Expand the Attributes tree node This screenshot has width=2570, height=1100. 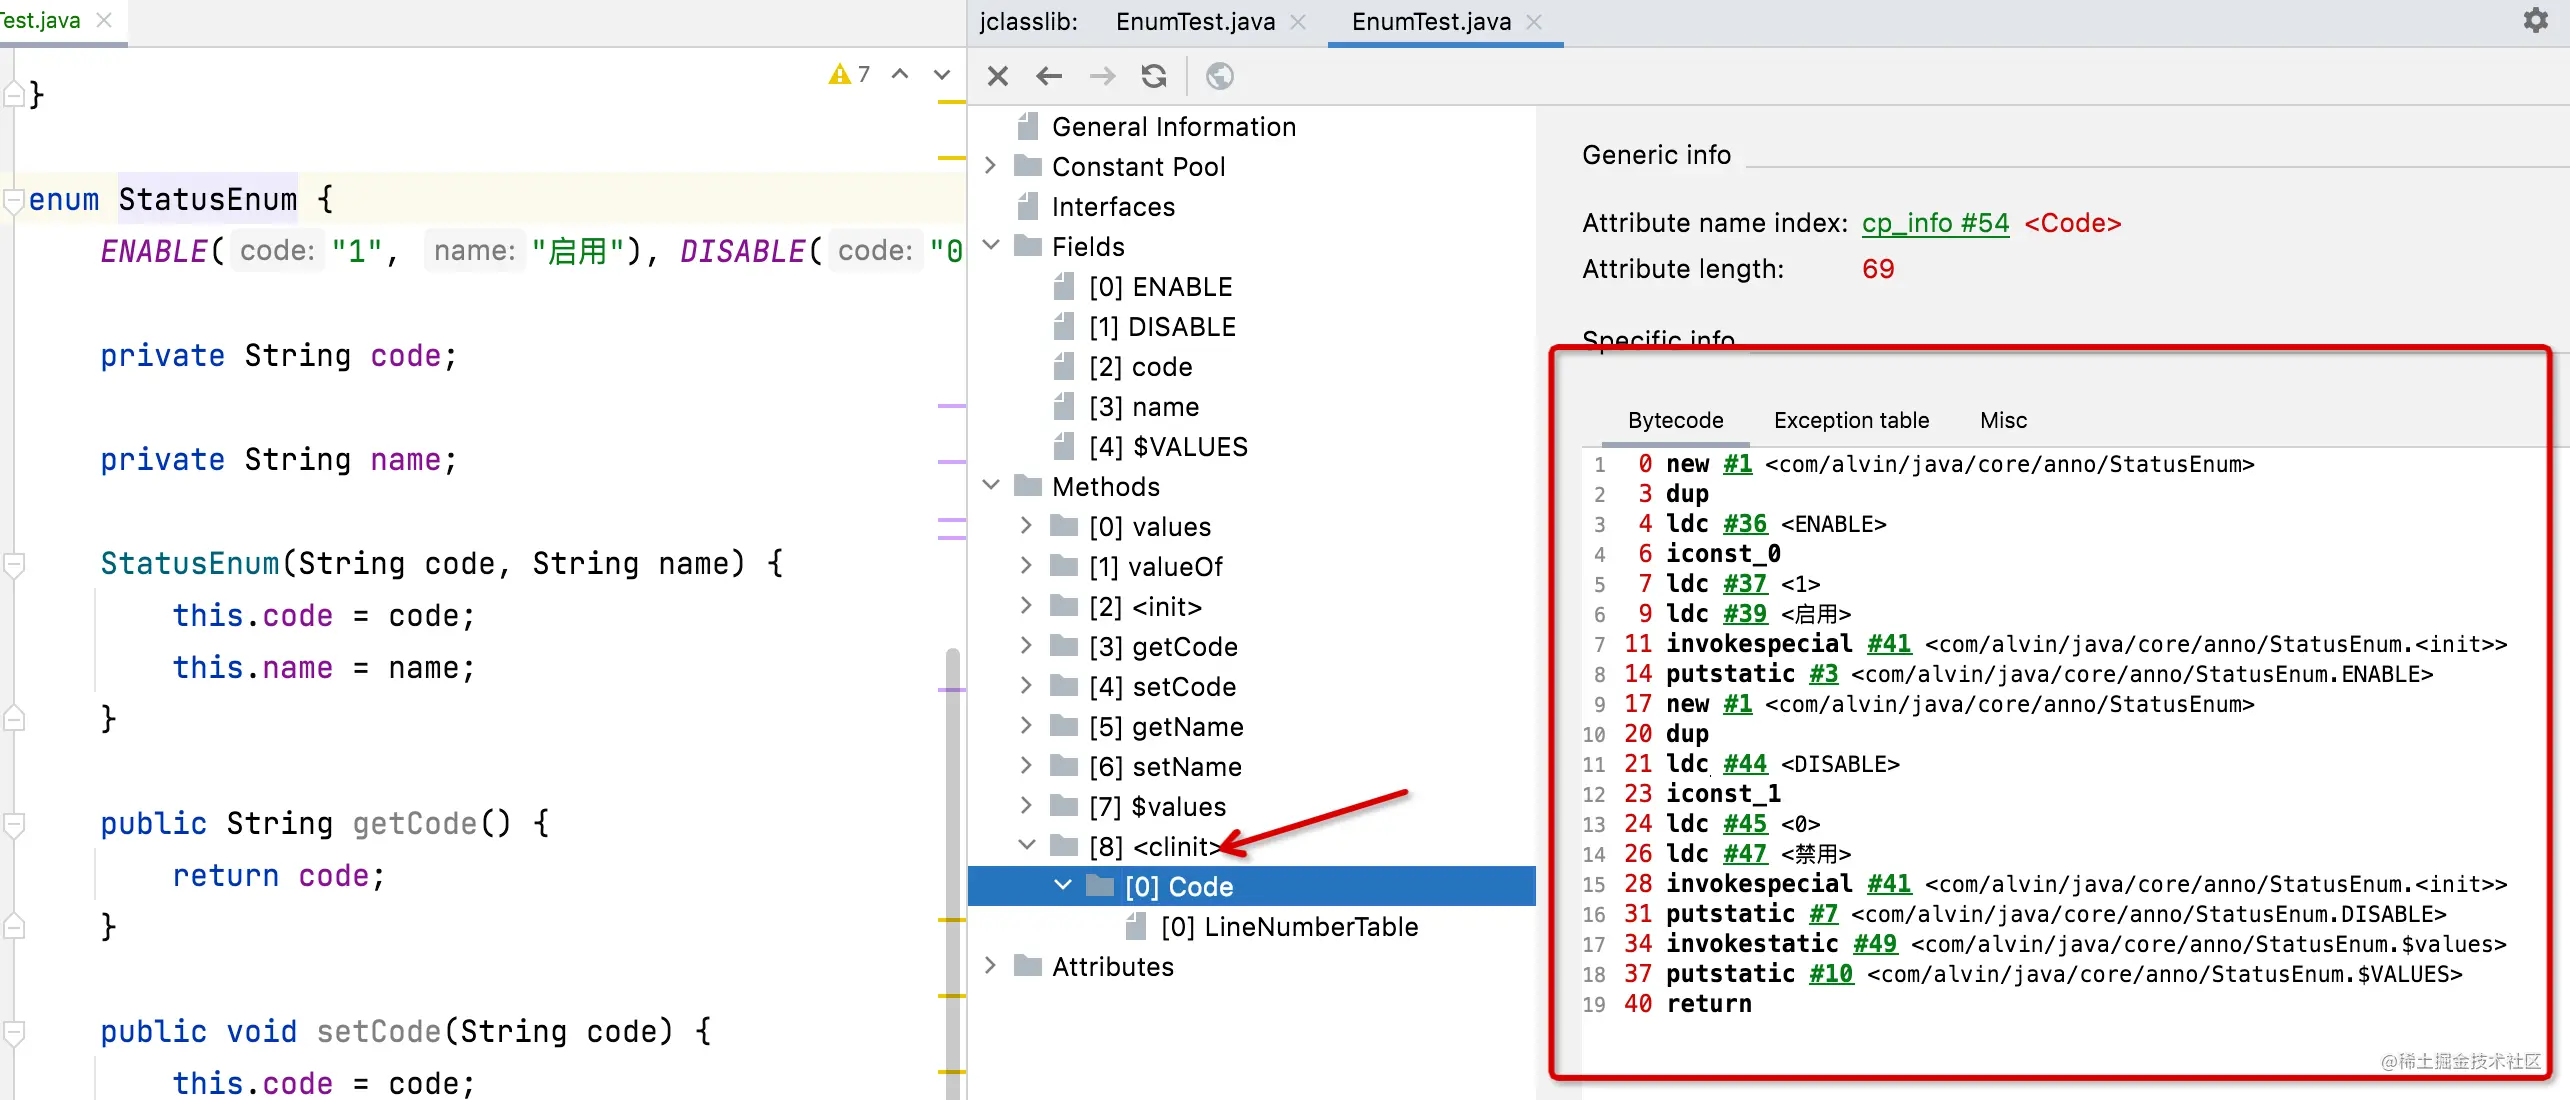(x=991, y=966)
